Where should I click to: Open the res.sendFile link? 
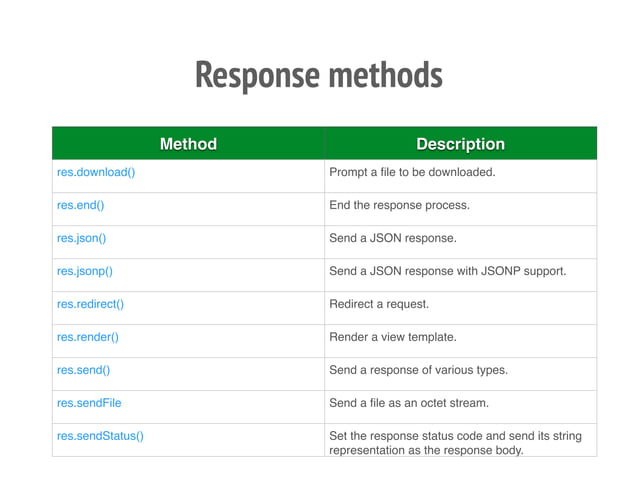point(89,403)
